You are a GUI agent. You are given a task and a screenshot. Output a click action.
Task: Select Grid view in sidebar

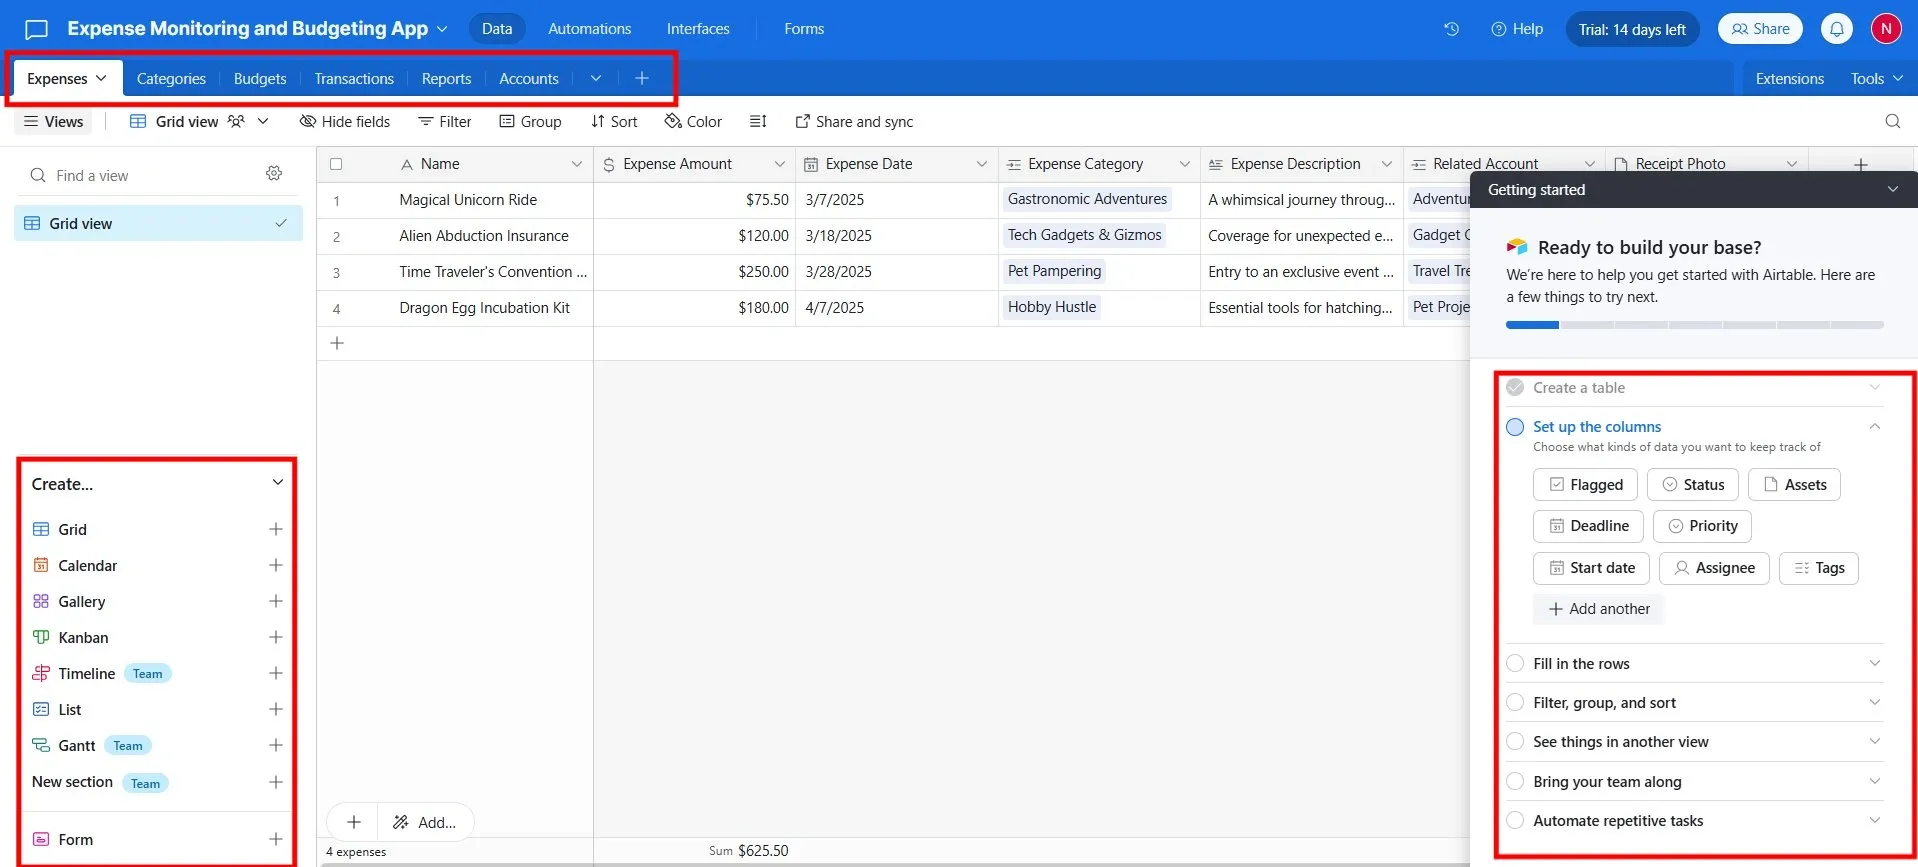(x=158, y=223)
